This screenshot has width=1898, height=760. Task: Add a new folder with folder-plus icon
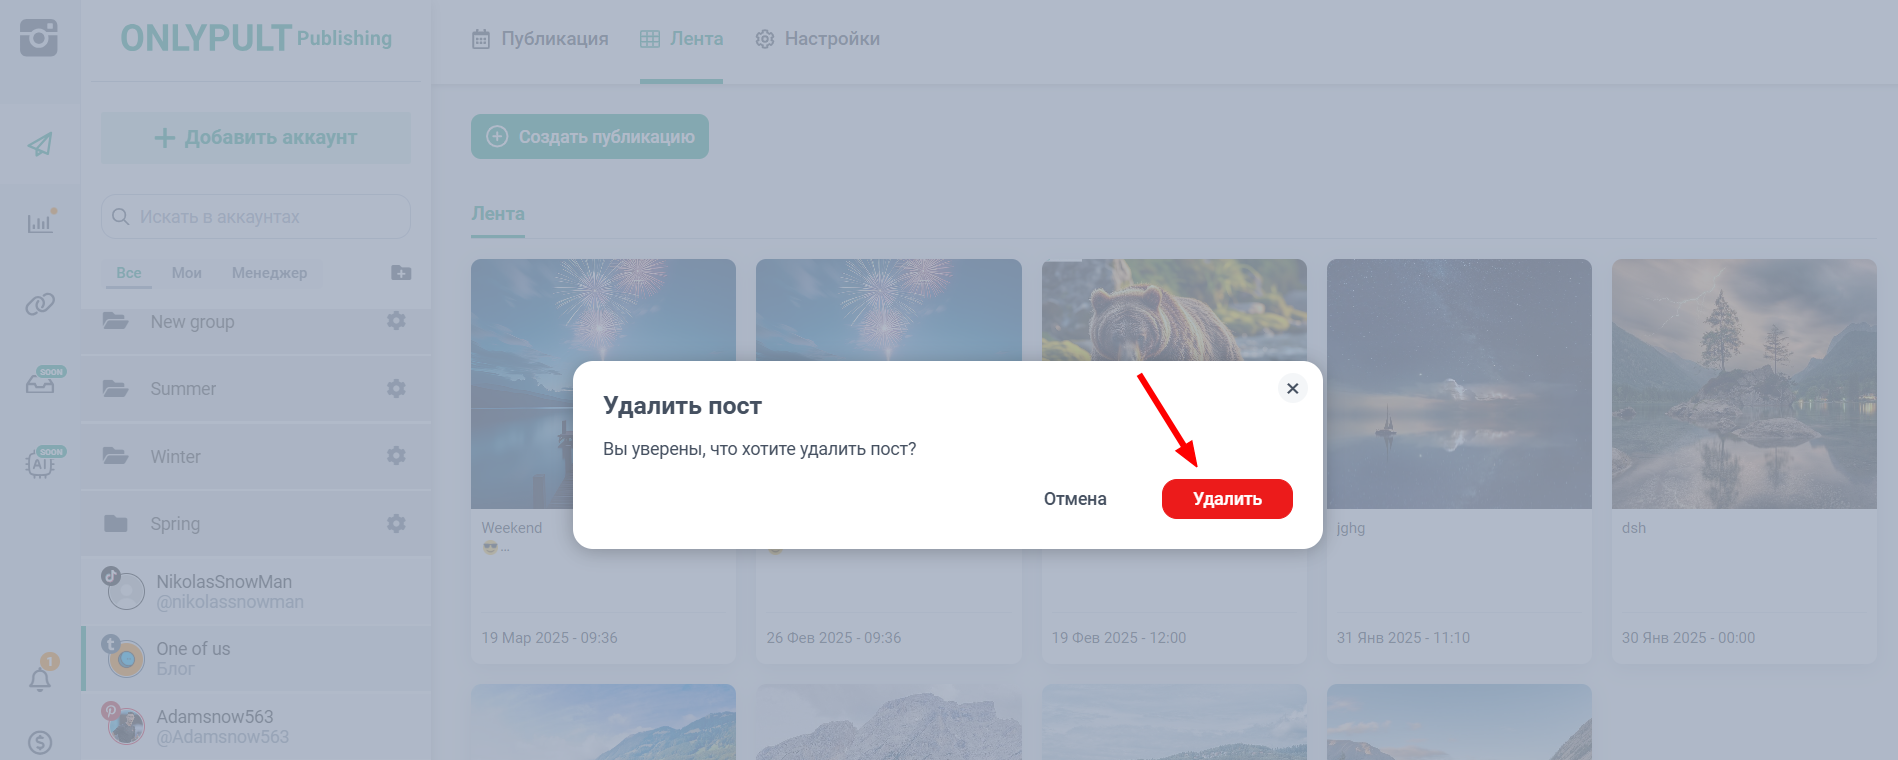(x=401, y=273)
